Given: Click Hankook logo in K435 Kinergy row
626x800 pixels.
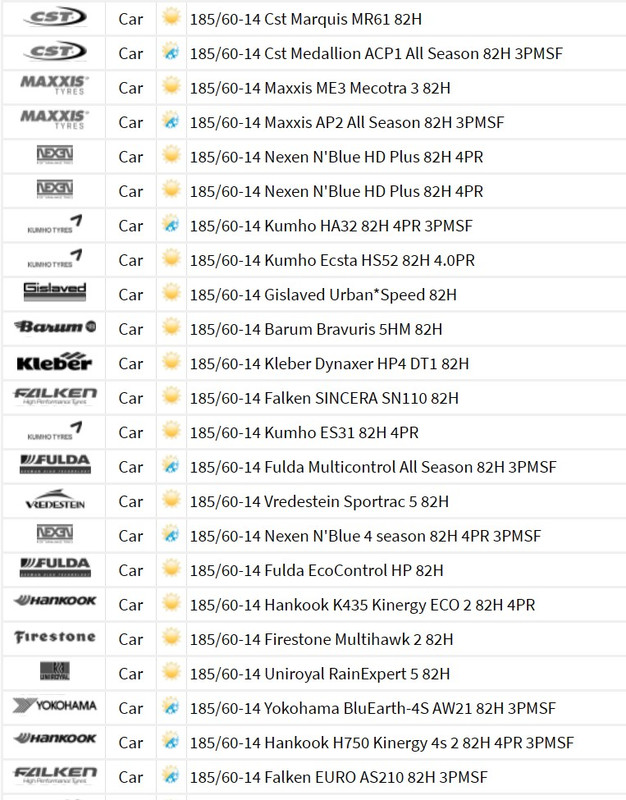Looking at the screenshot, I should point(55,601).
